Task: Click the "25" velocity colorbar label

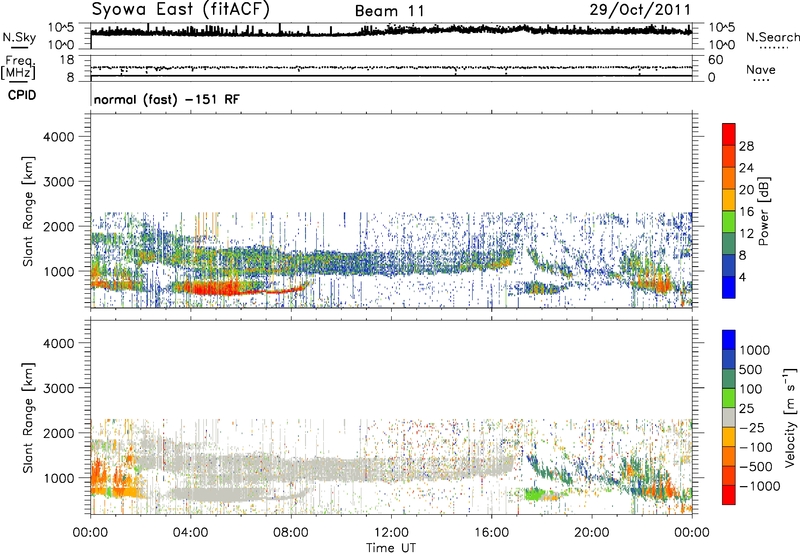Action: [x=746, y=408]
